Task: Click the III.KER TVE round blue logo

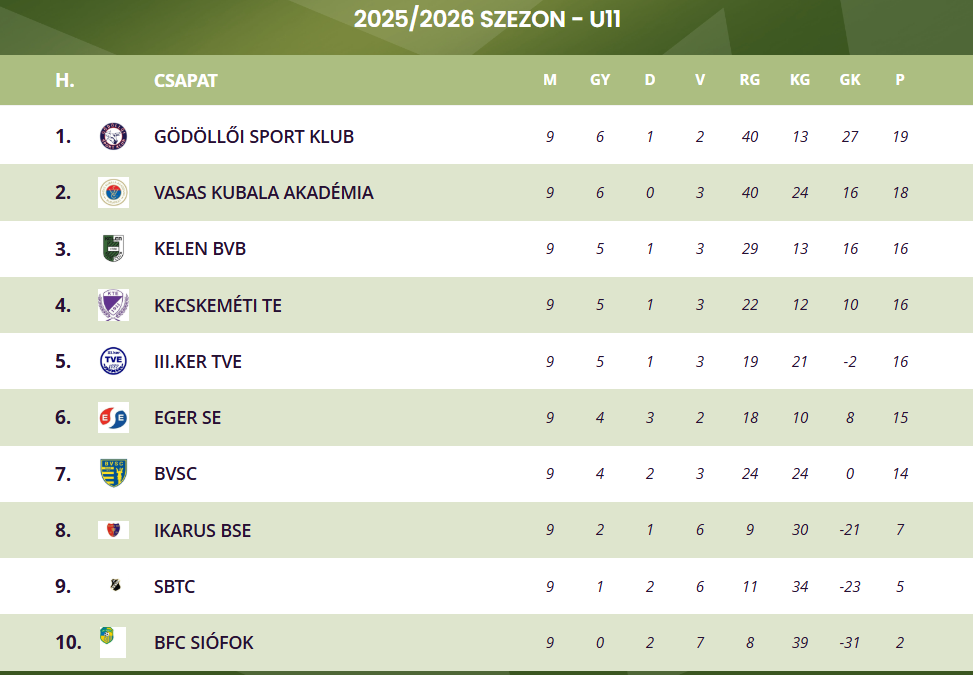Action: pyautogui.click(x=114, y=361)
